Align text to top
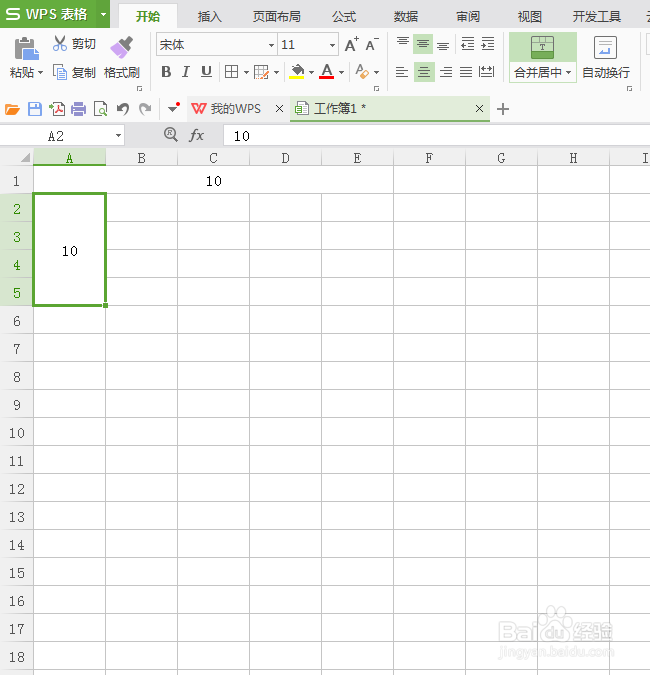The height and width of the screenshot is (675, 650). click(403, 44)
